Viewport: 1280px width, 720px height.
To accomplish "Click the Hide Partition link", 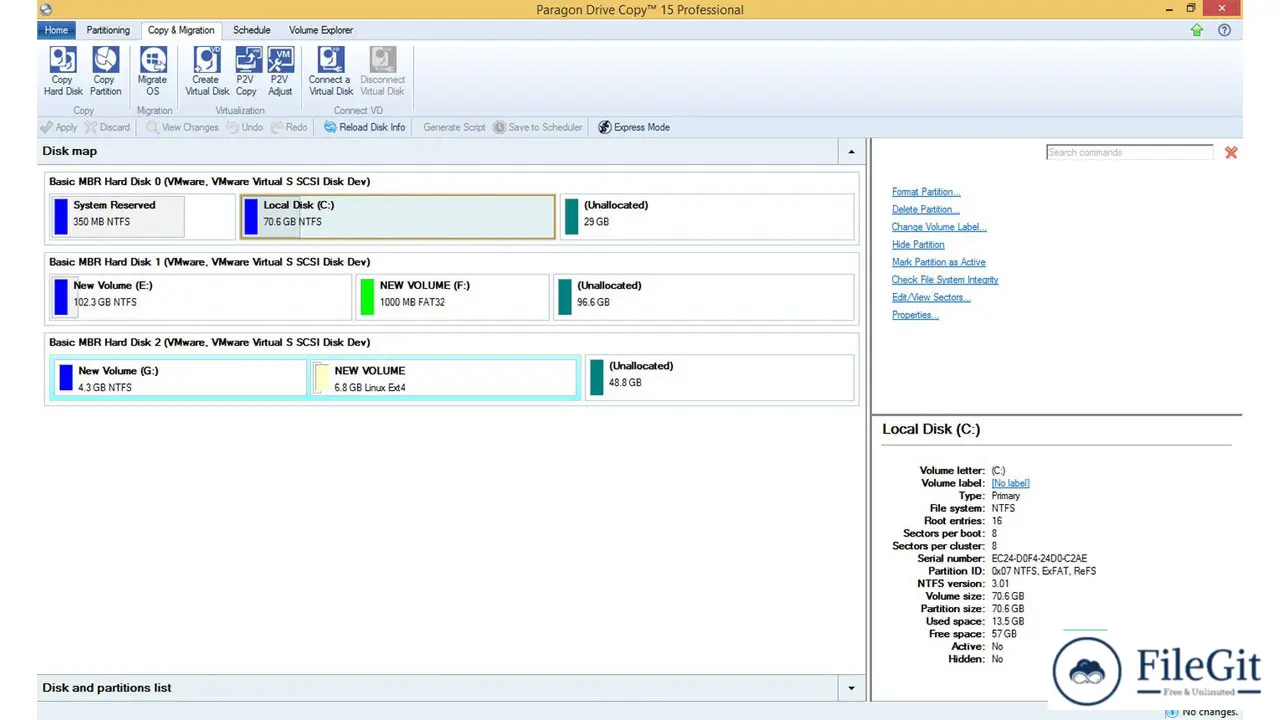I will tap(918, 245).
